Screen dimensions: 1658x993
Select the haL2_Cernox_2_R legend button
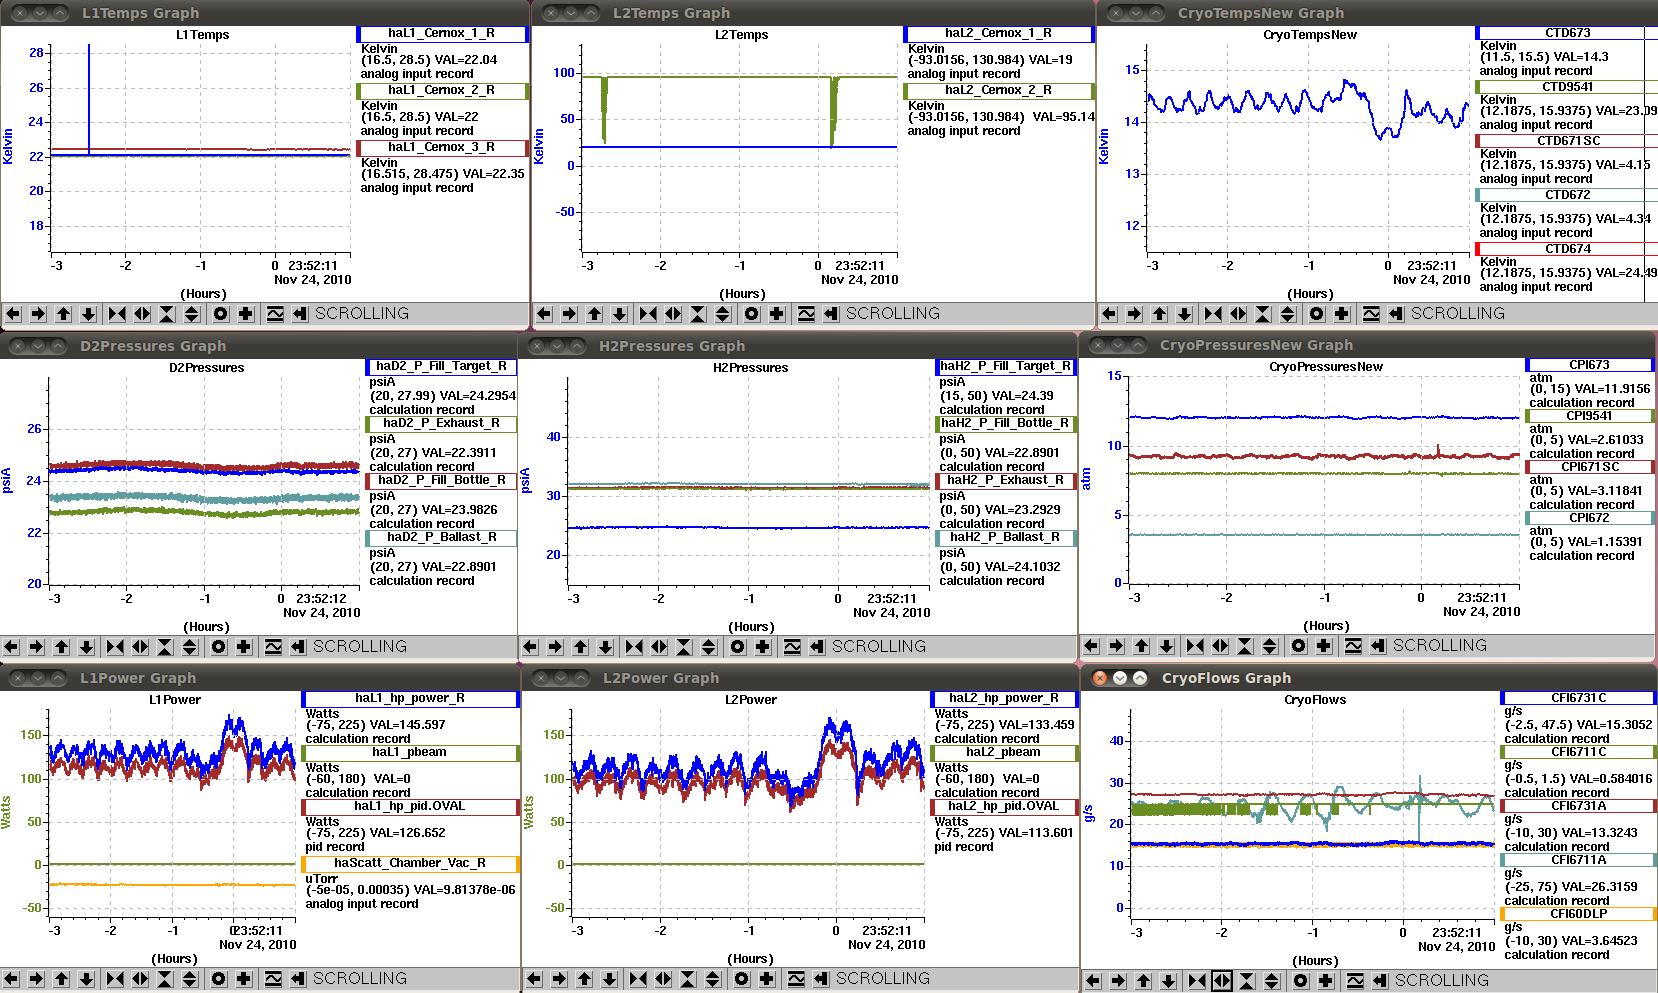click(x=999, y=91)
